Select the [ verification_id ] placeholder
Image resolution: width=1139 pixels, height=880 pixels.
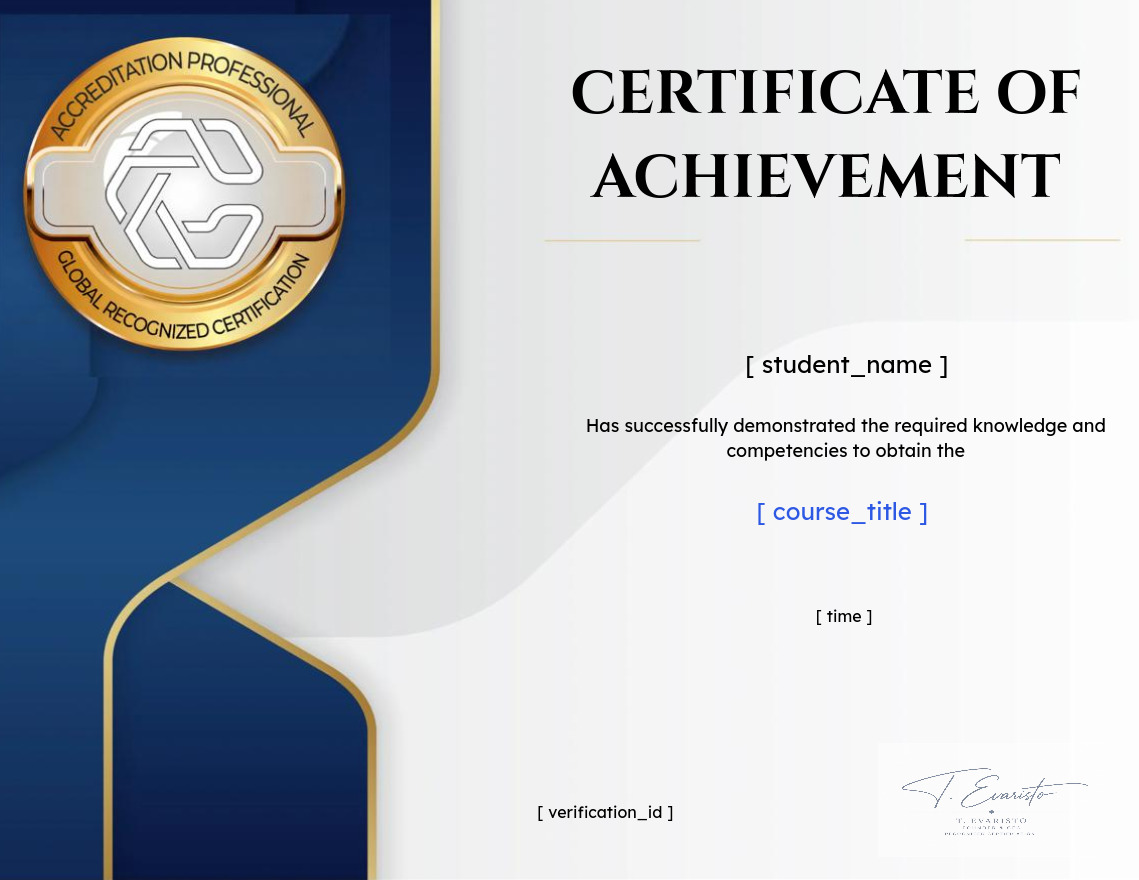605,812
